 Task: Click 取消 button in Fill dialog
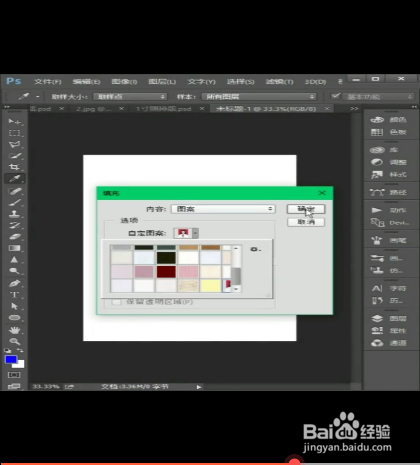306,222
